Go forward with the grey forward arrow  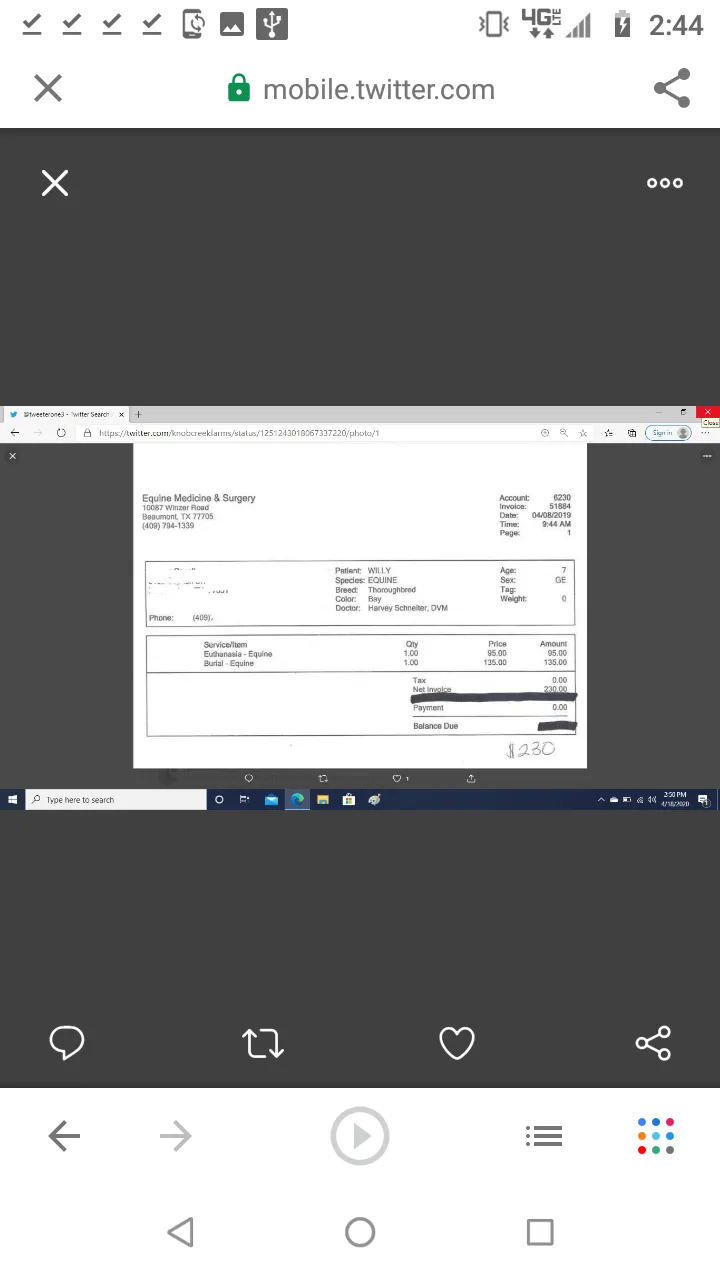tap(175, 1136)
